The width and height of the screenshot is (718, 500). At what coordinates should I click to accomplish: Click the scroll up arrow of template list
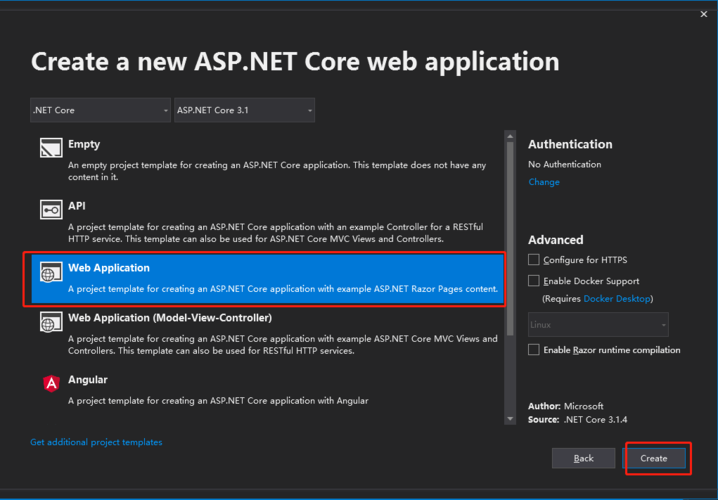click(x=510, y=136)
